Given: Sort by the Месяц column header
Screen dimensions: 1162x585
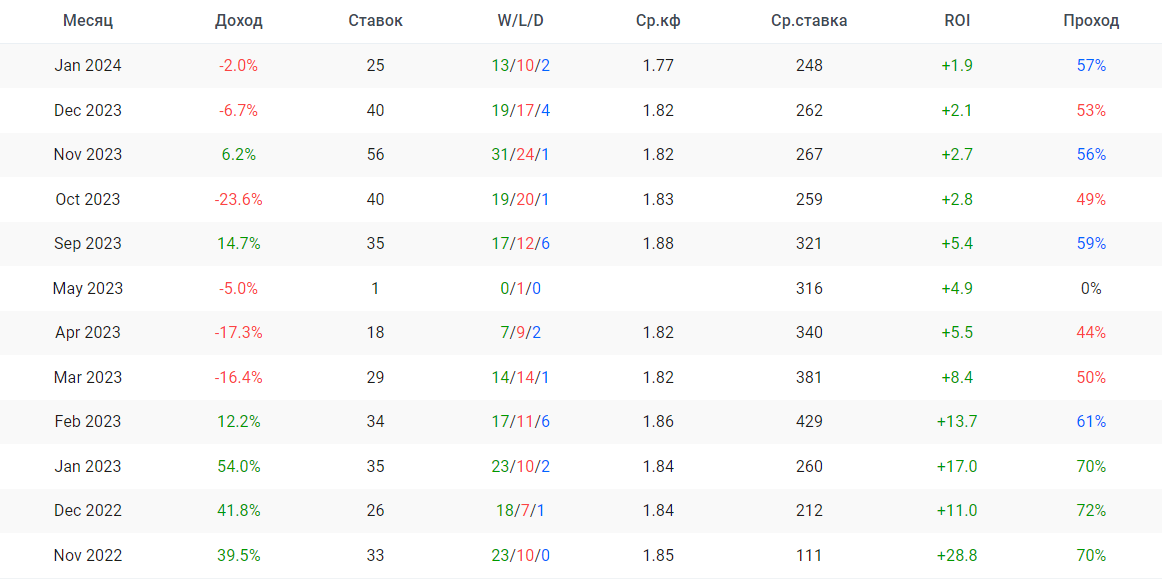Looking at the screenshot, I should (x=88, y=21).
